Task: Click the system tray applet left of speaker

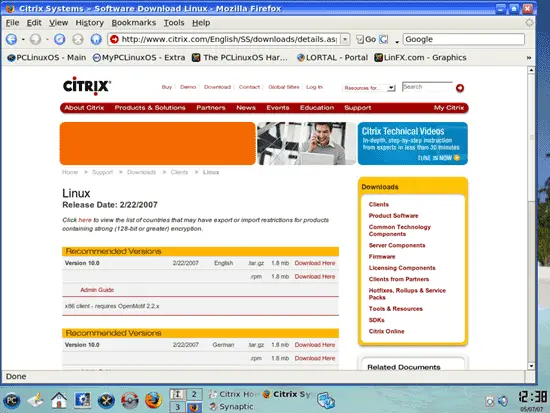Action: tap(490, 401)
